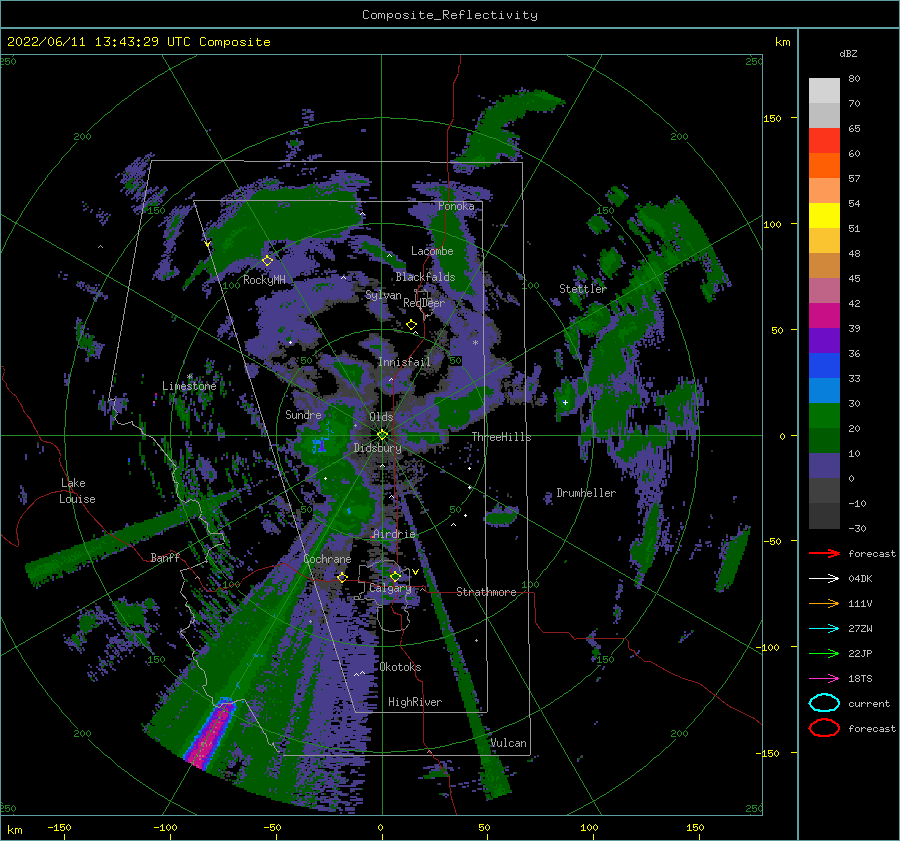Click the RockyMH label
Viewport: 900px width, 841px height.
pyautogui.click(x=264, y=280)
